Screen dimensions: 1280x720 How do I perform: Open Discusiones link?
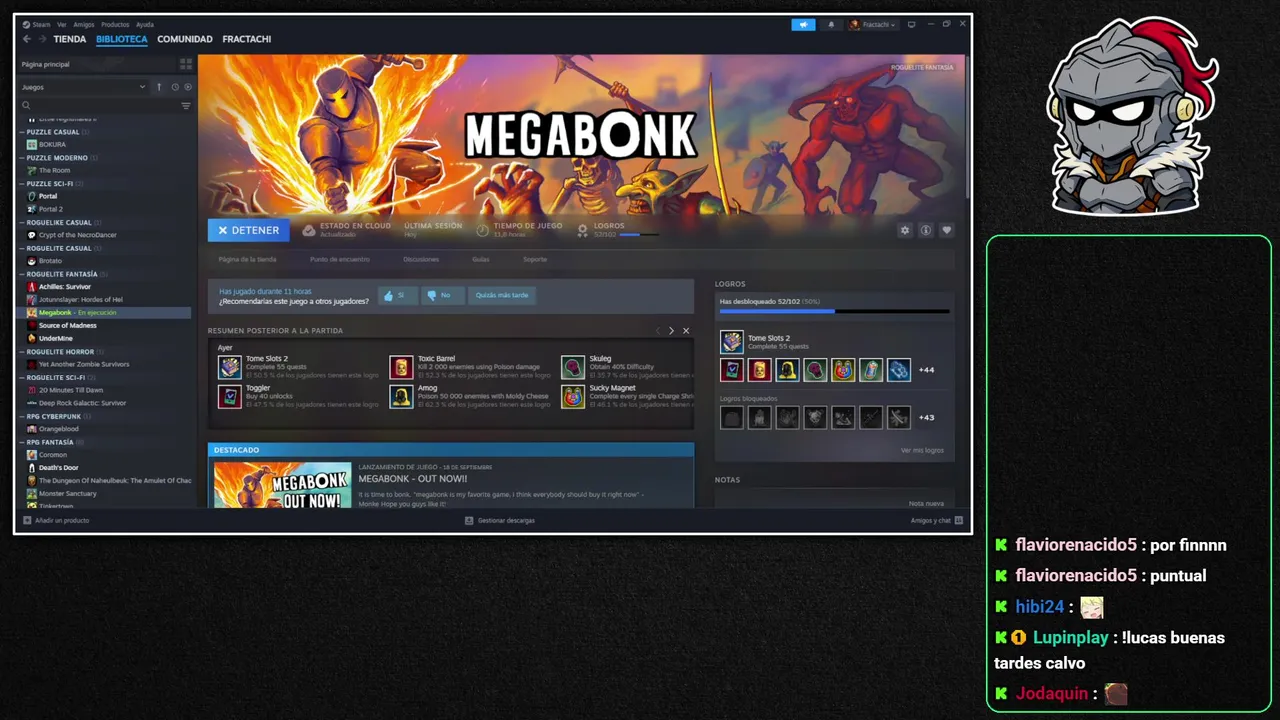[421, 259]
